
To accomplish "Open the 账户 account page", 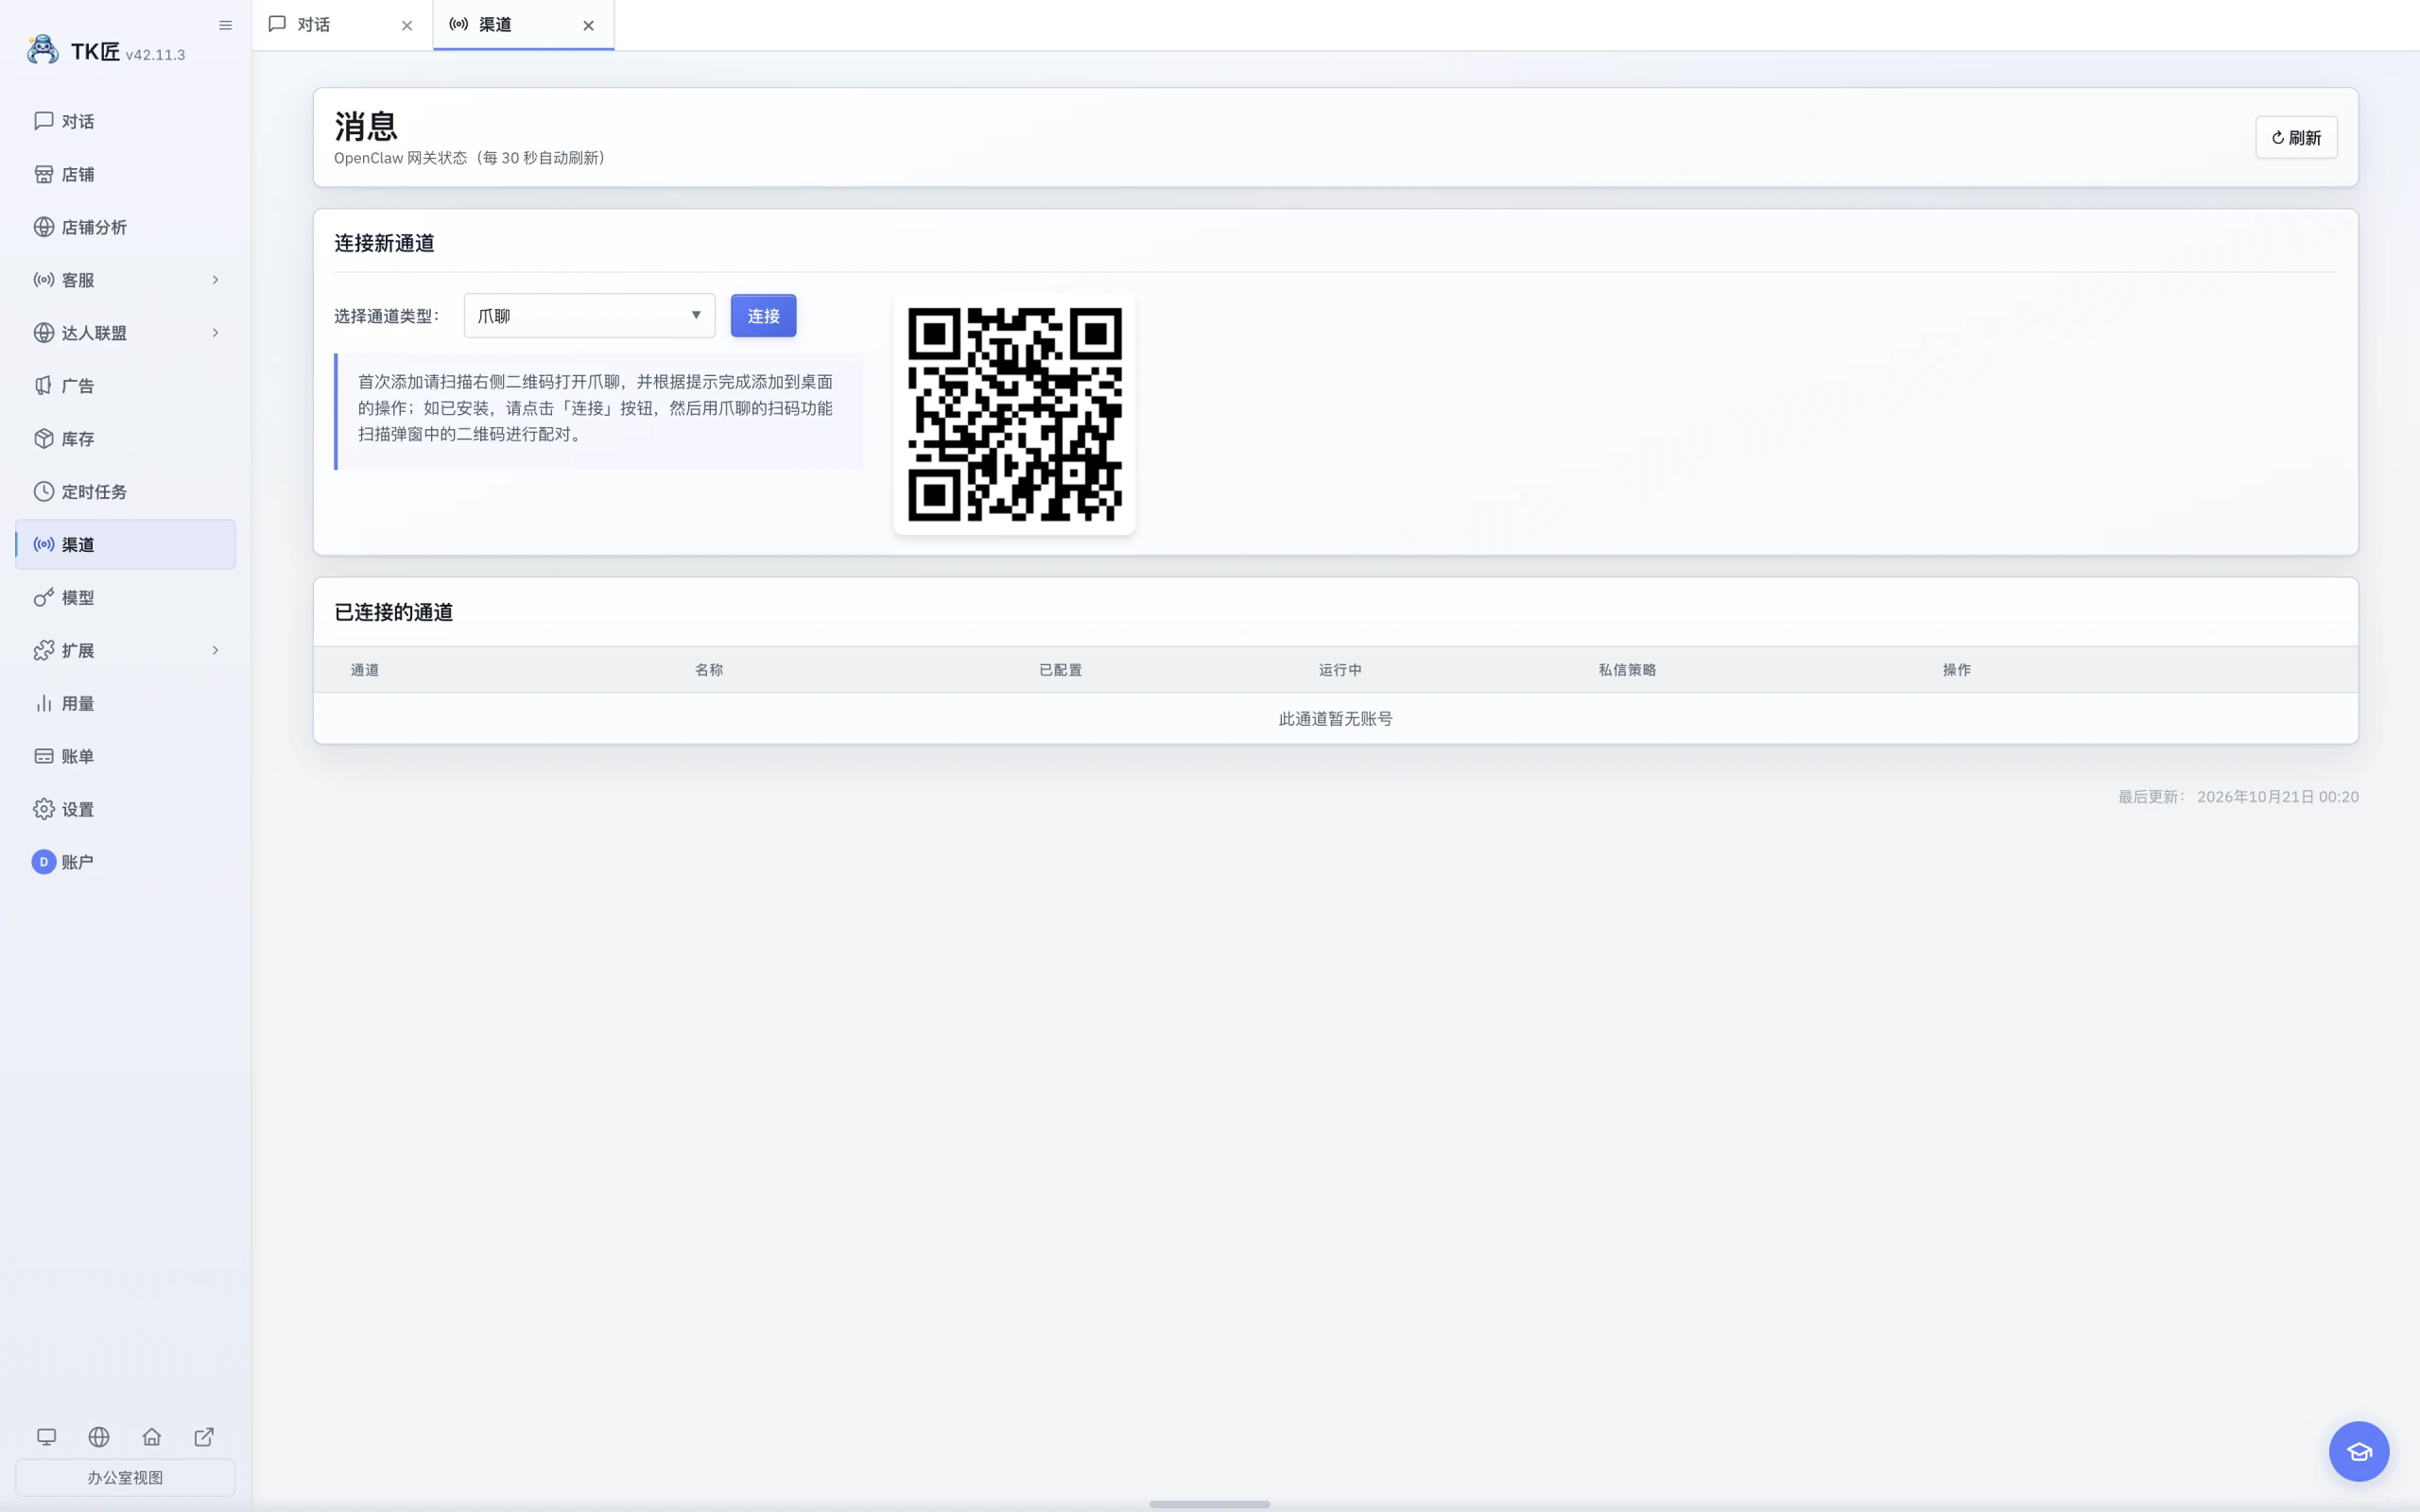I will tap(125, 862).
